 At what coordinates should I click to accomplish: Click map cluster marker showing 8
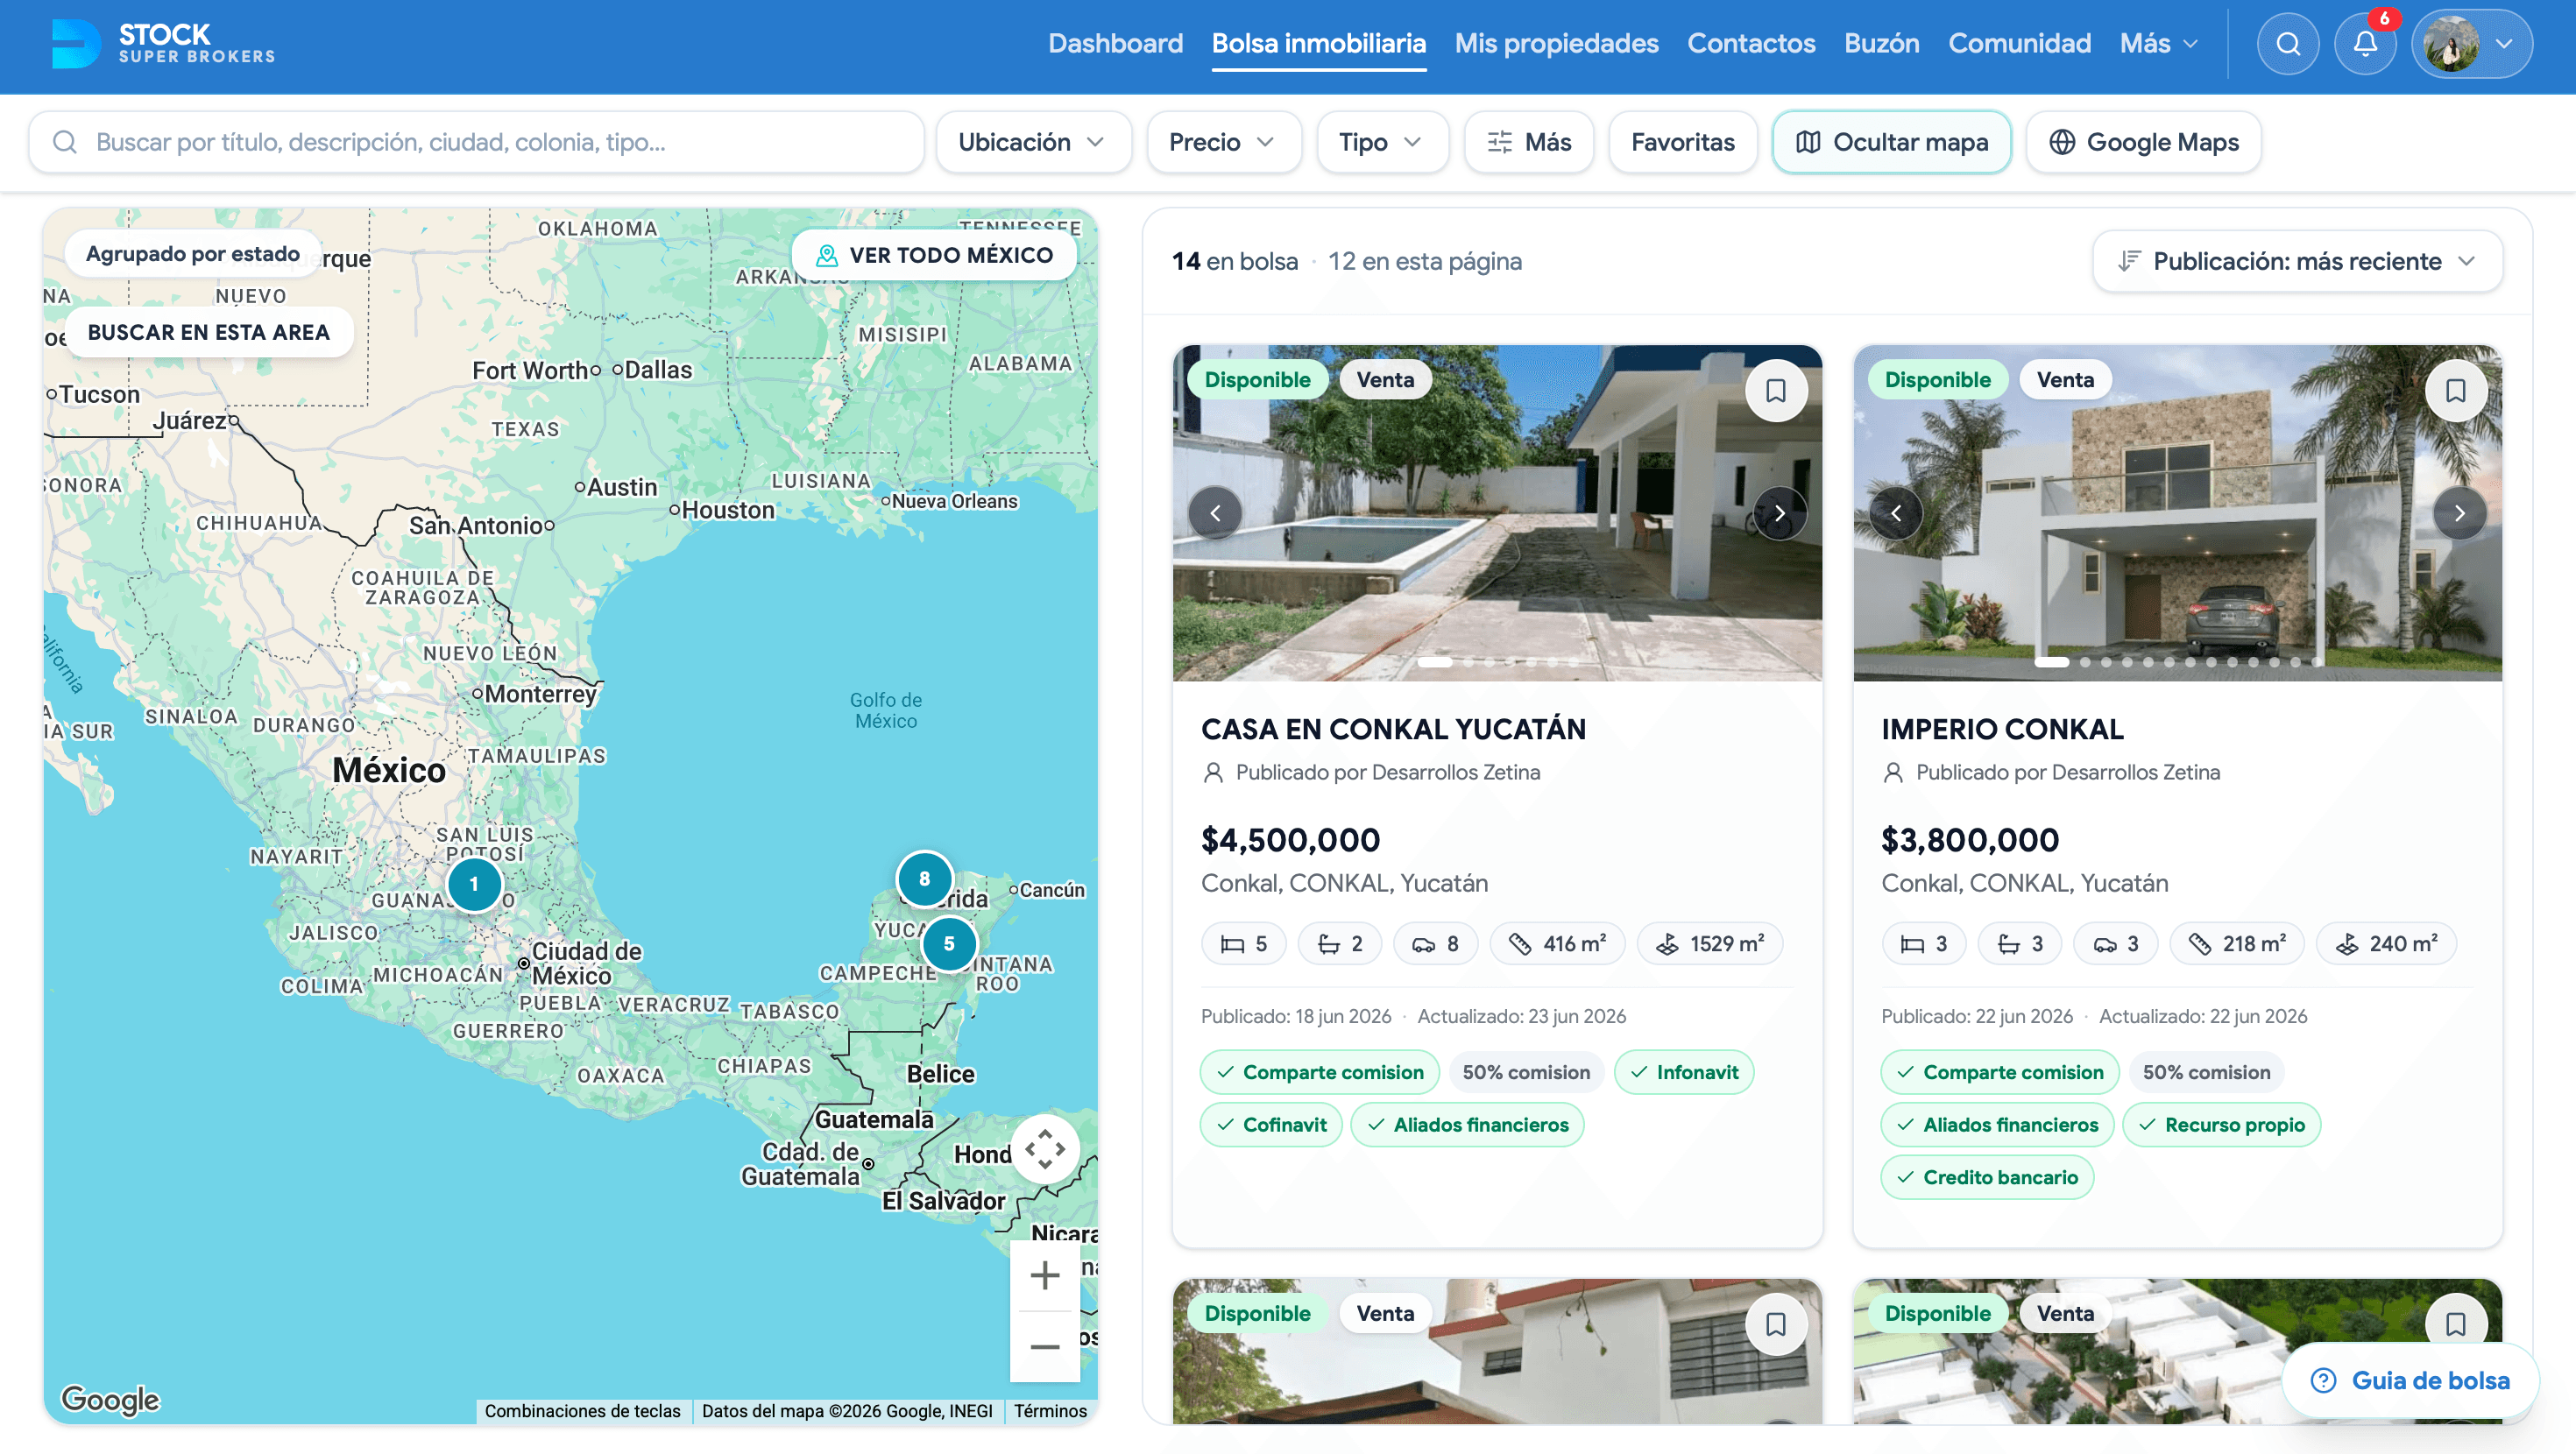tap(924, 879)
